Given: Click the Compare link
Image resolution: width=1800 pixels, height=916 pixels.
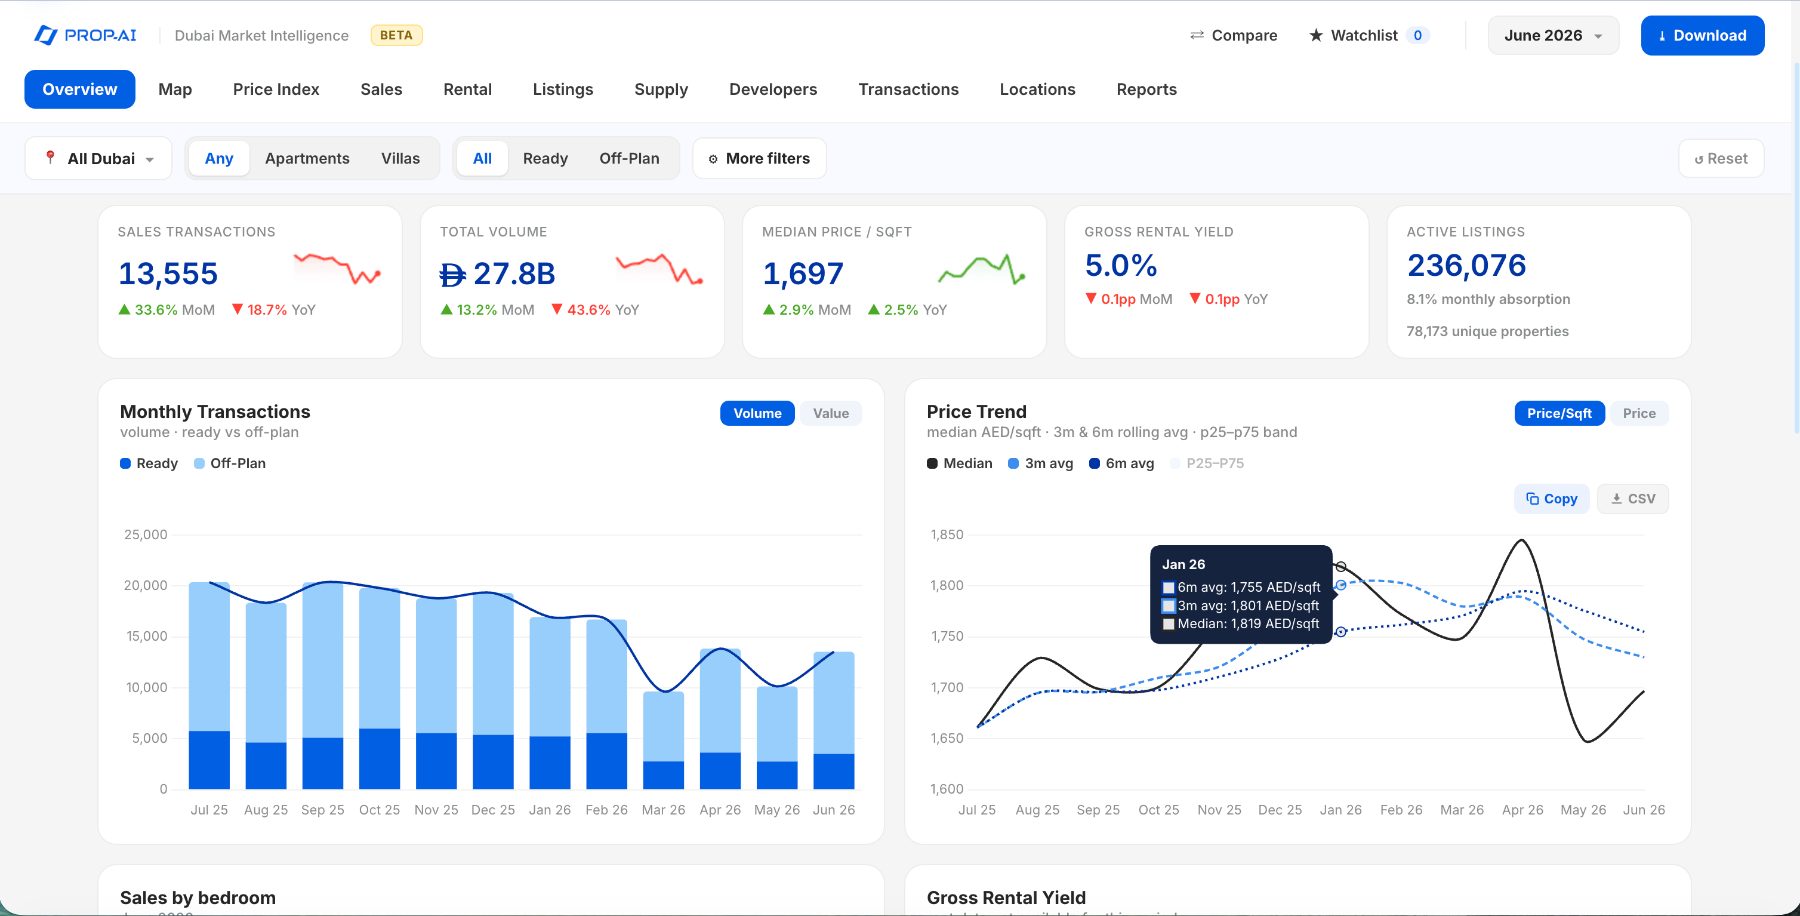Looking at the screenshot, I should 1233,35.
